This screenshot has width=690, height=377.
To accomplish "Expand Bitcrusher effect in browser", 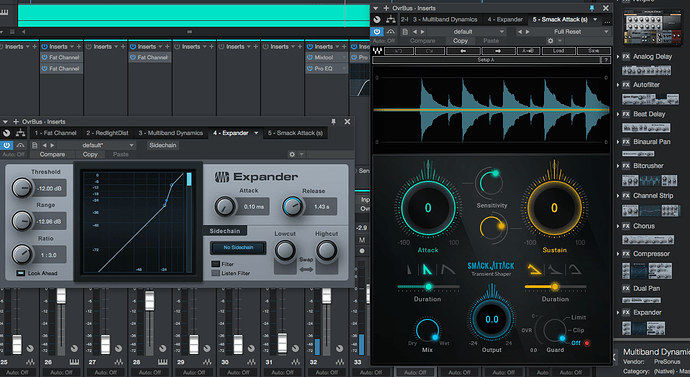I will pos(618,166).
